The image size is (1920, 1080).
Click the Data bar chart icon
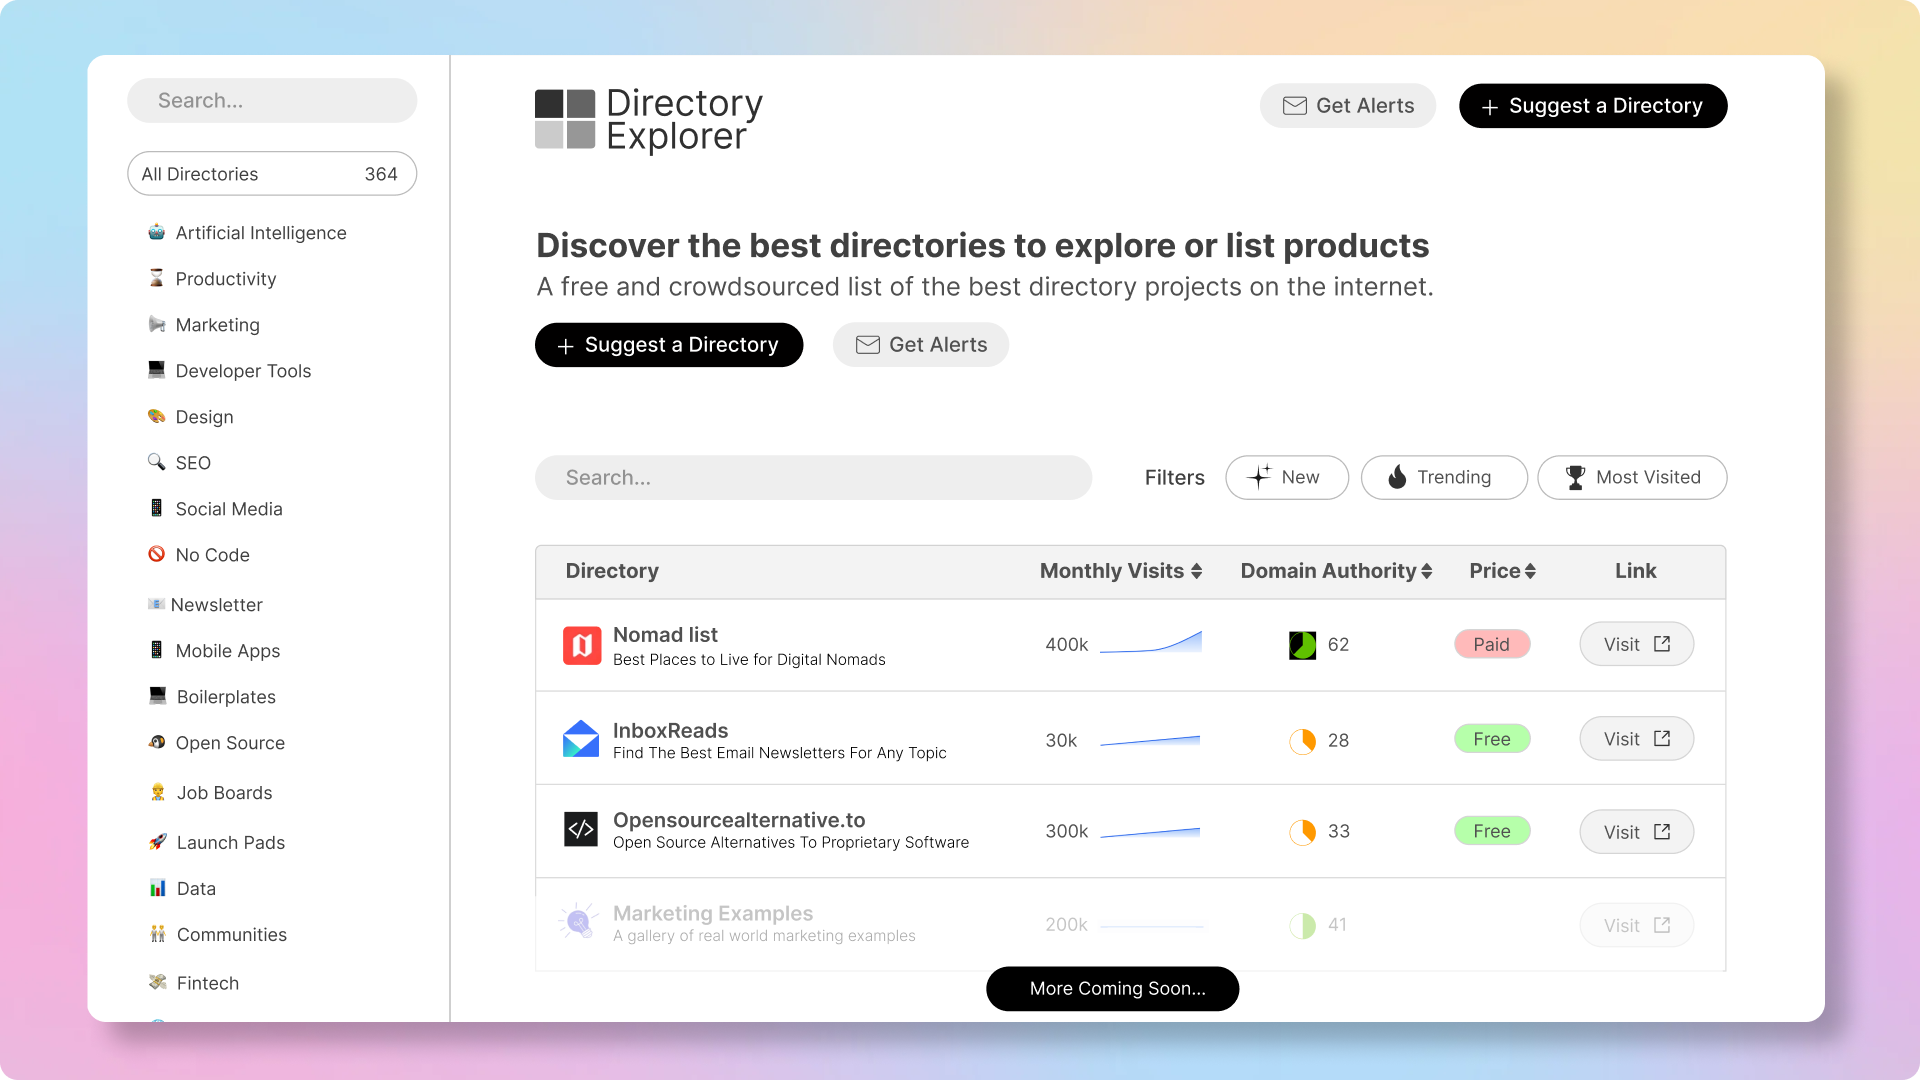[158, 888]
